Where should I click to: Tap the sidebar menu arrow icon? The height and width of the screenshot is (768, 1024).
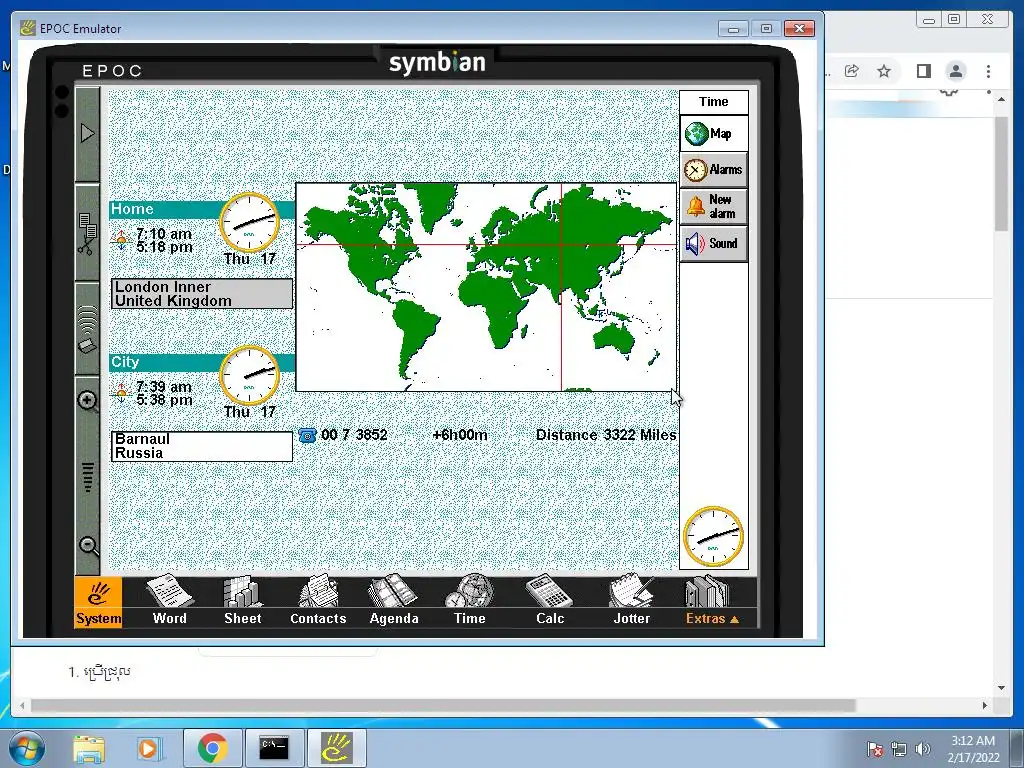[x=88, y=134]
